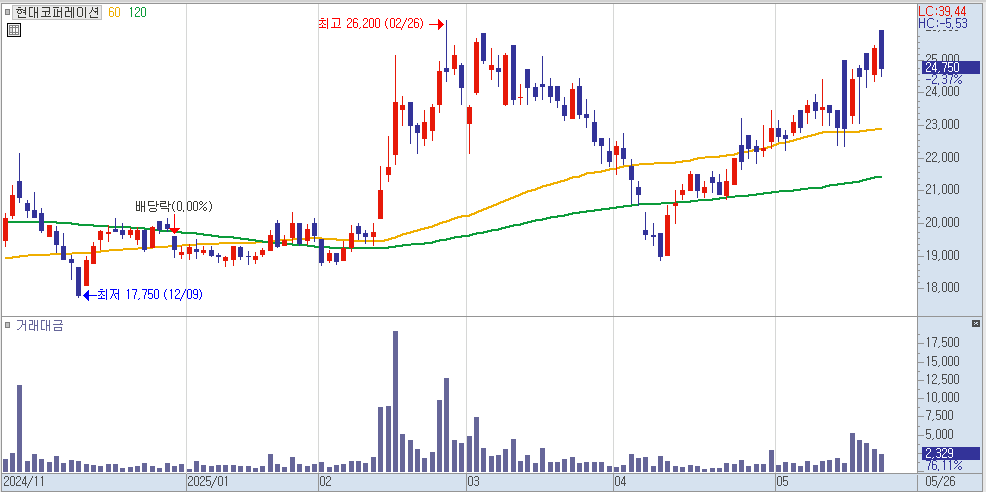Select the 60-day moving average label
Screen dimensions: 986x492
point(114,12)
